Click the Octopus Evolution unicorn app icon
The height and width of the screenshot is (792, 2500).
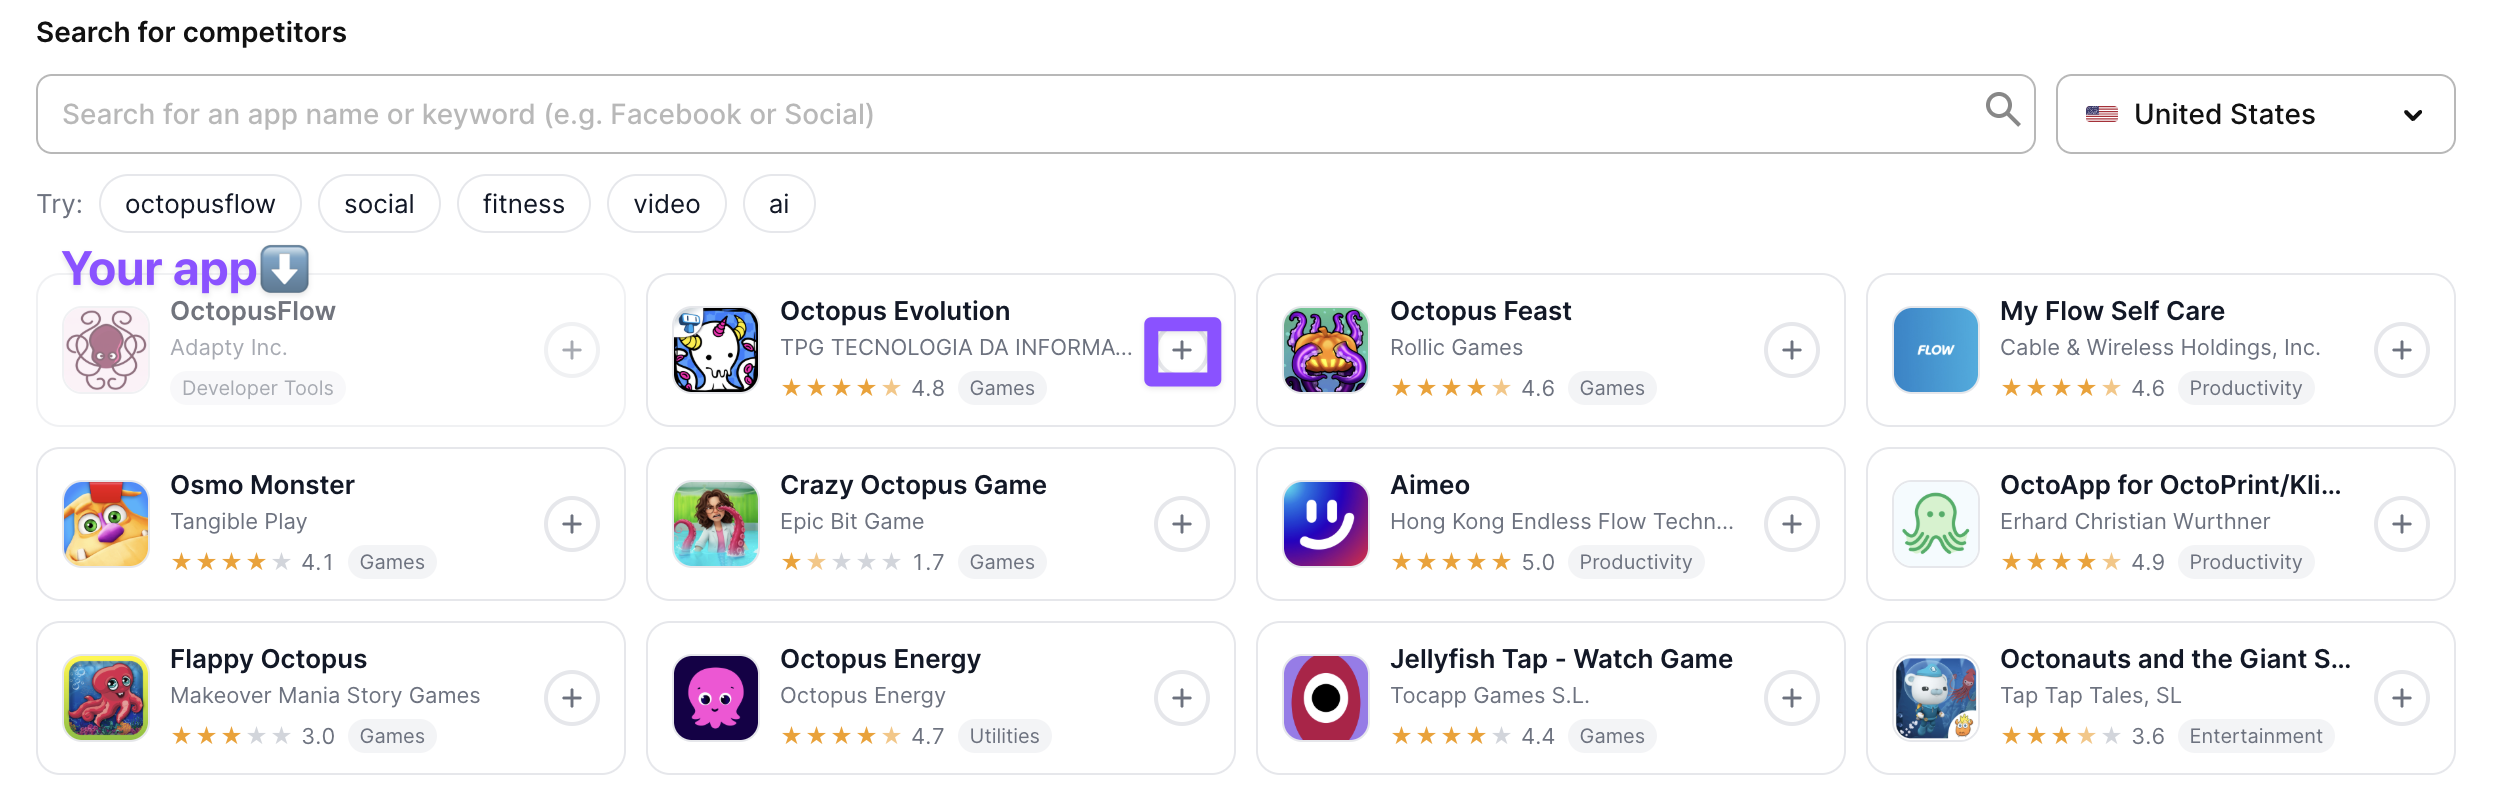pyautogui.click(x=717, y=350)
